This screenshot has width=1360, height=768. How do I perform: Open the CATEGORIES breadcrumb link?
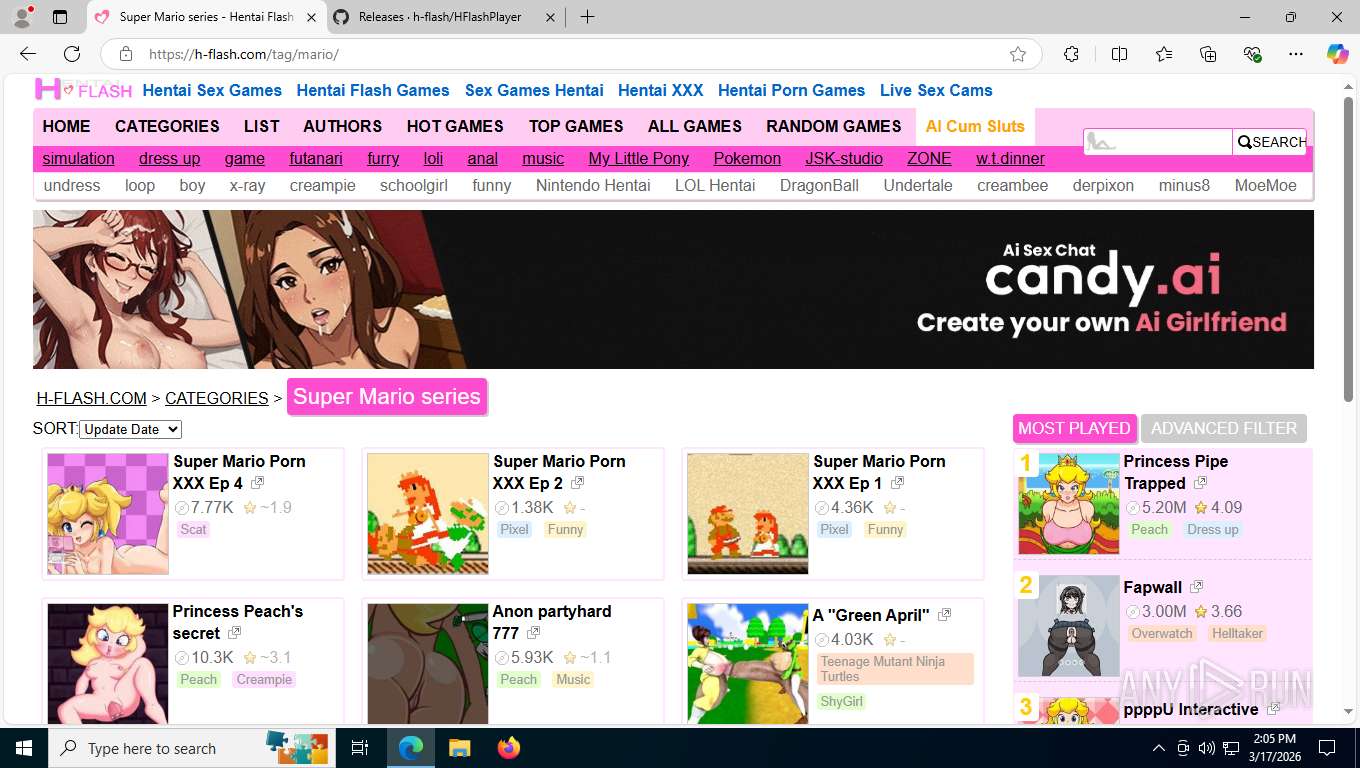point(217,398)
